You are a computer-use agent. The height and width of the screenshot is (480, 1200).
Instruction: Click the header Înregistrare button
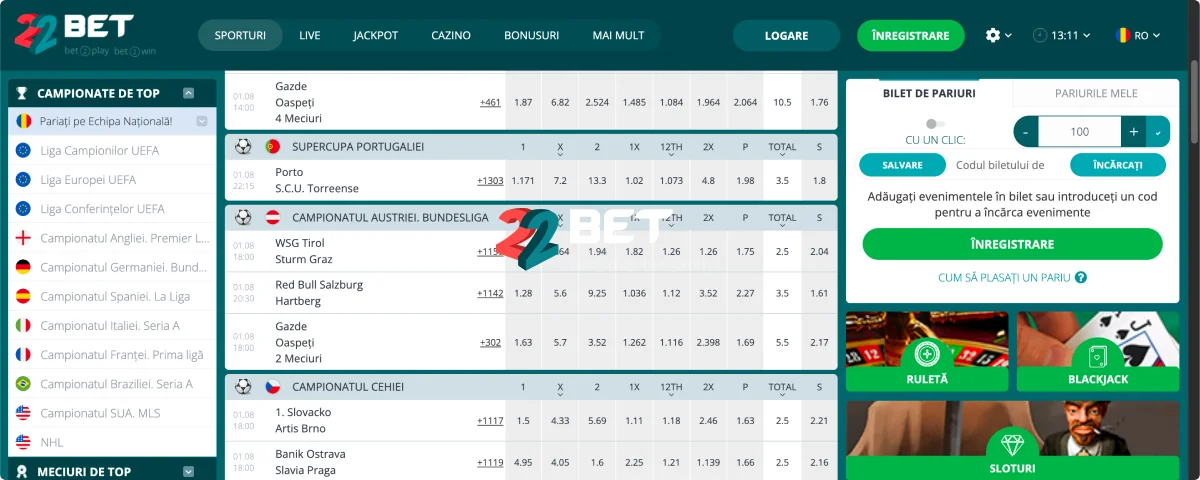pos(910,35)
